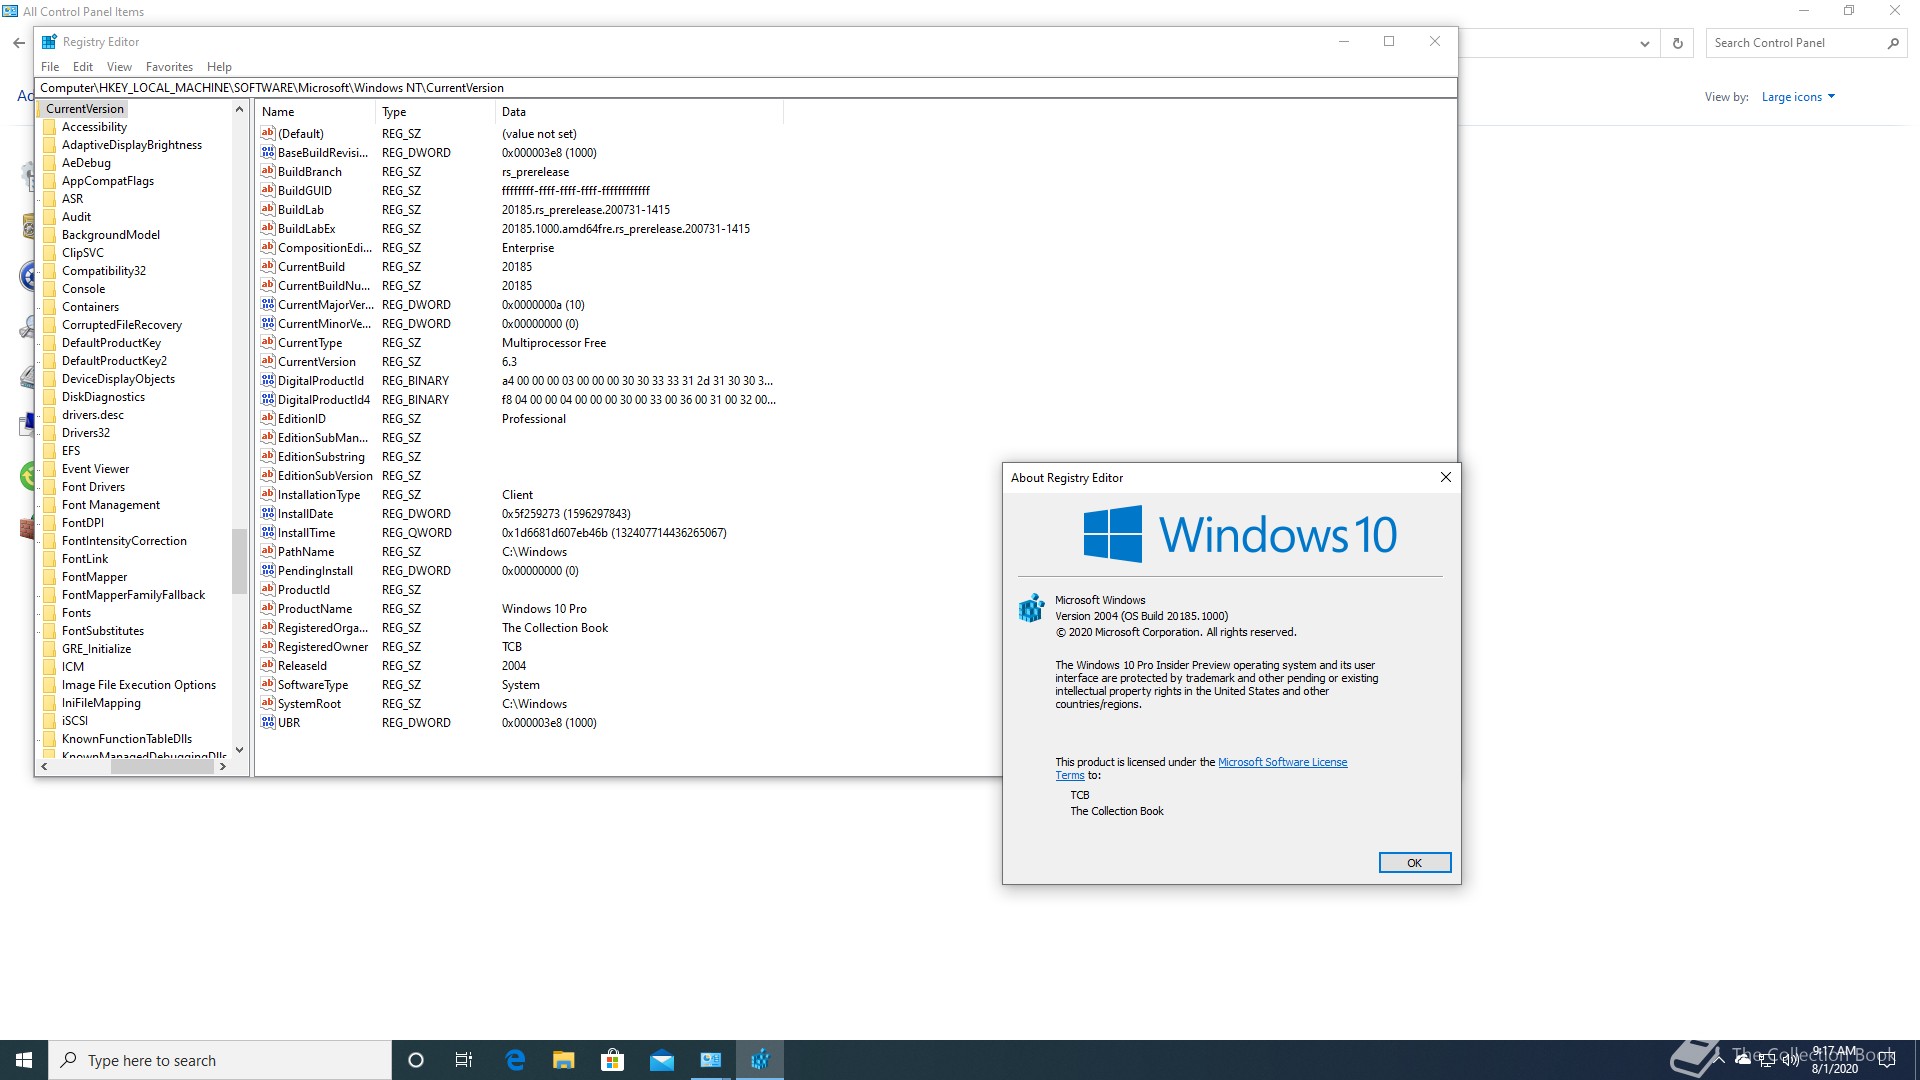Open the Help menu in Registry Editor
Image resolution: width=1920 pixels, height=1080 pixels.
pos(219,67)
